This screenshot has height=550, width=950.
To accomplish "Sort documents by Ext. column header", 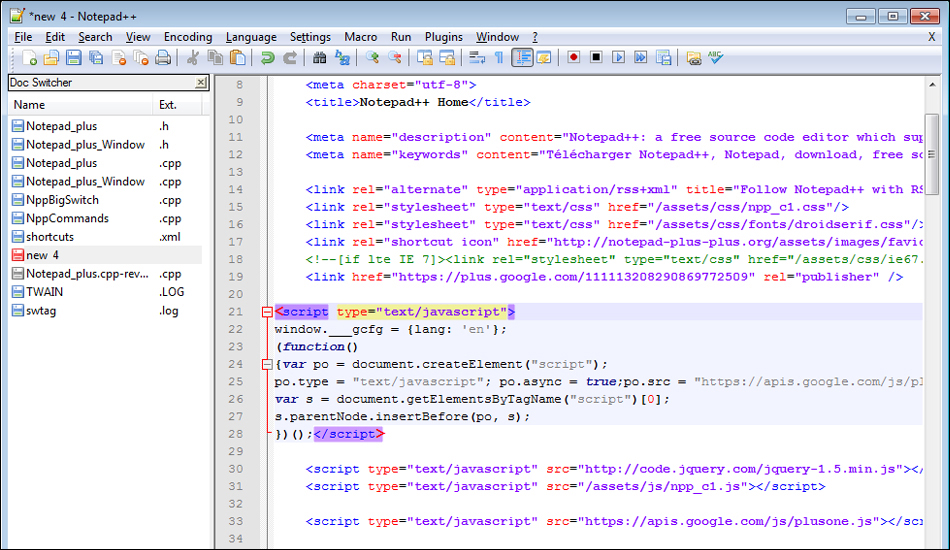I will (177, 105).
